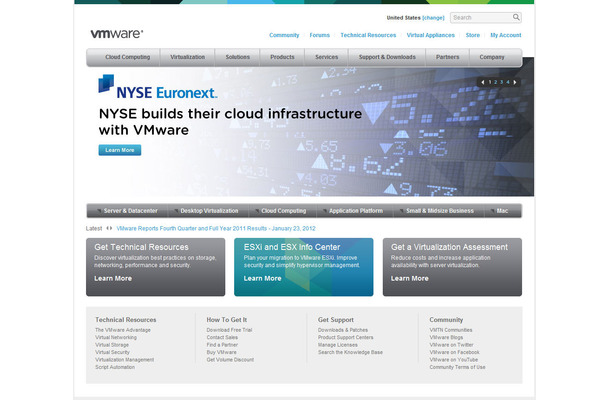Screen dimensions: 610x400
Task: Open Virtualization Management link
Action: [x=124, y=360]
